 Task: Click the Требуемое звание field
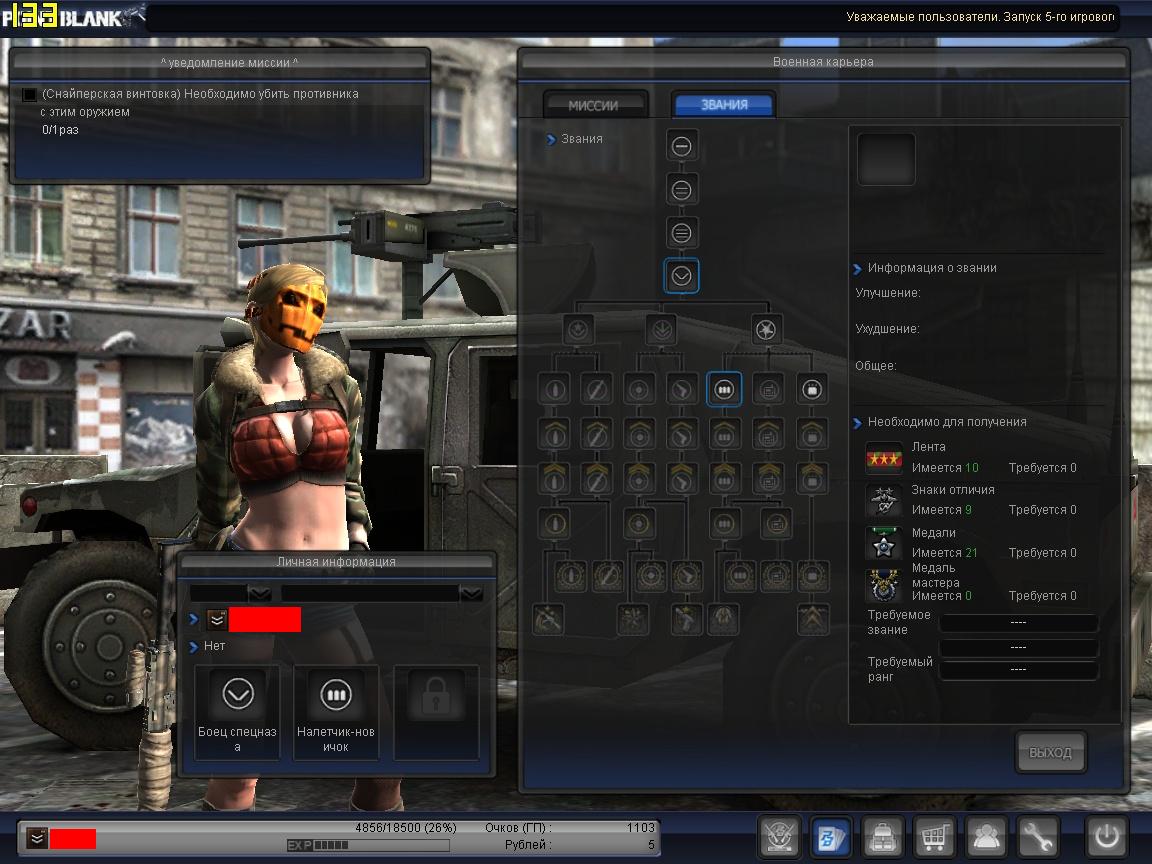point(1018,622)
